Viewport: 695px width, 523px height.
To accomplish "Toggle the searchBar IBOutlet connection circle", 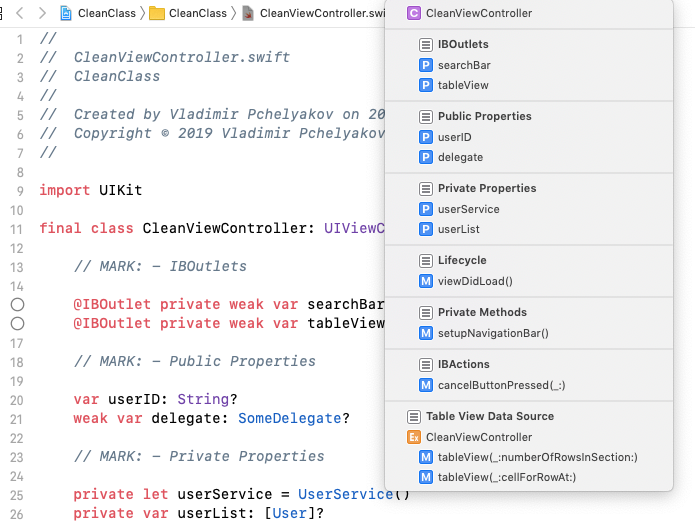I will tap(17, 304).
